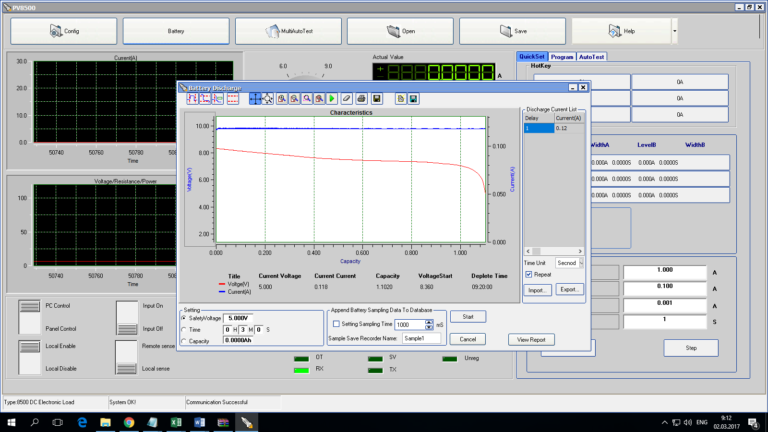The image size is (768, 432).
Task: Click the Sample Save Recorder Name field
Action: [x=421, y=338]
